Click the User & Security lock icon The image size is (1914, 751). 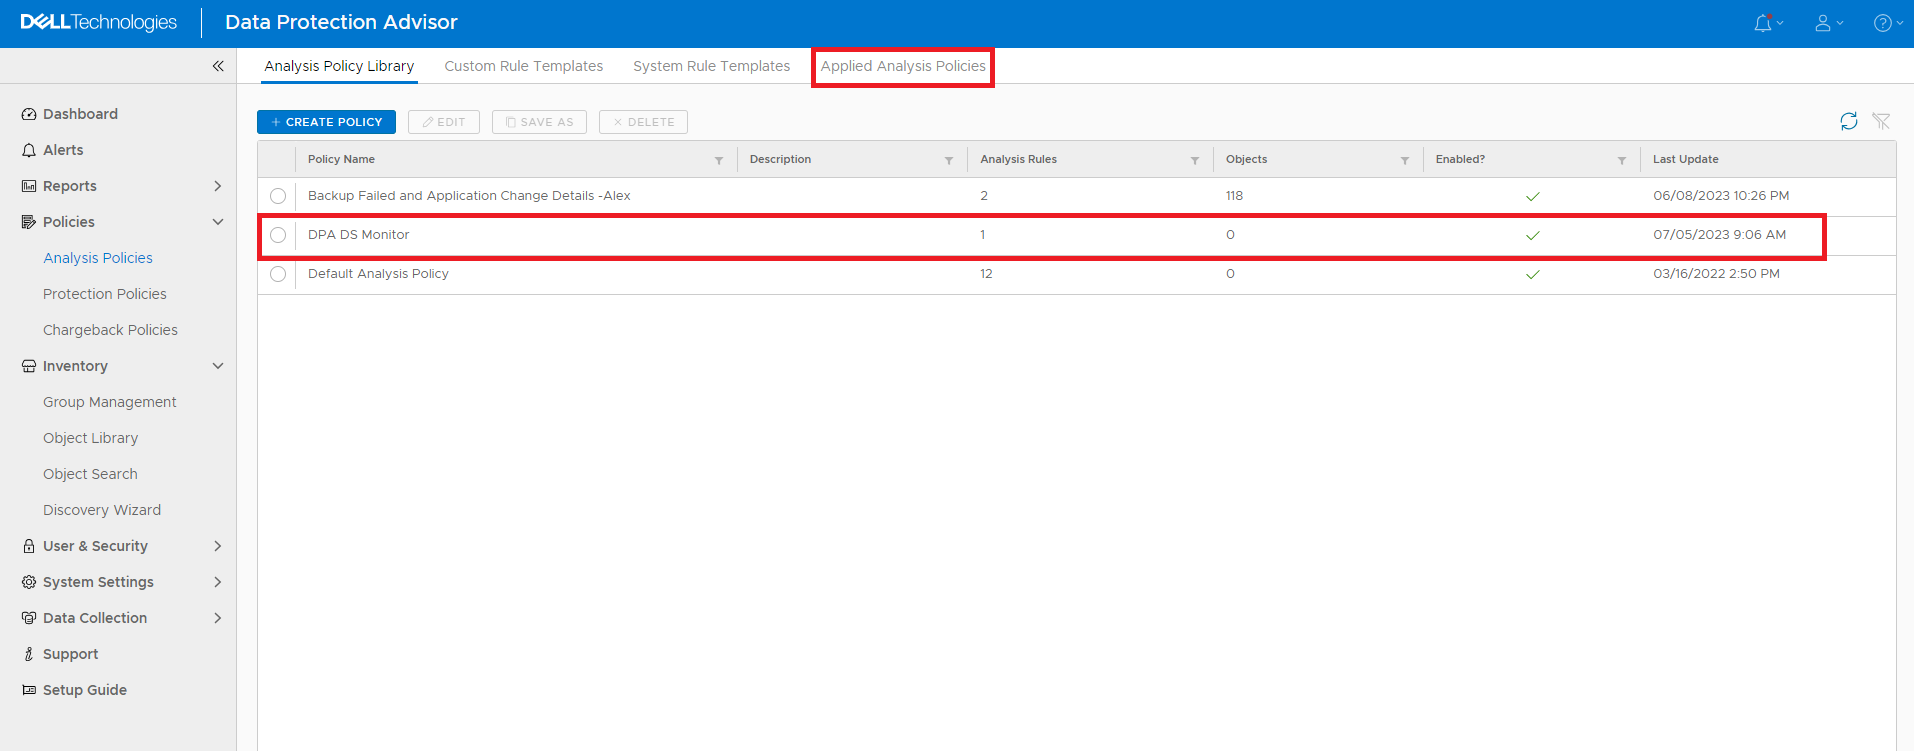(x=29, y=546)
